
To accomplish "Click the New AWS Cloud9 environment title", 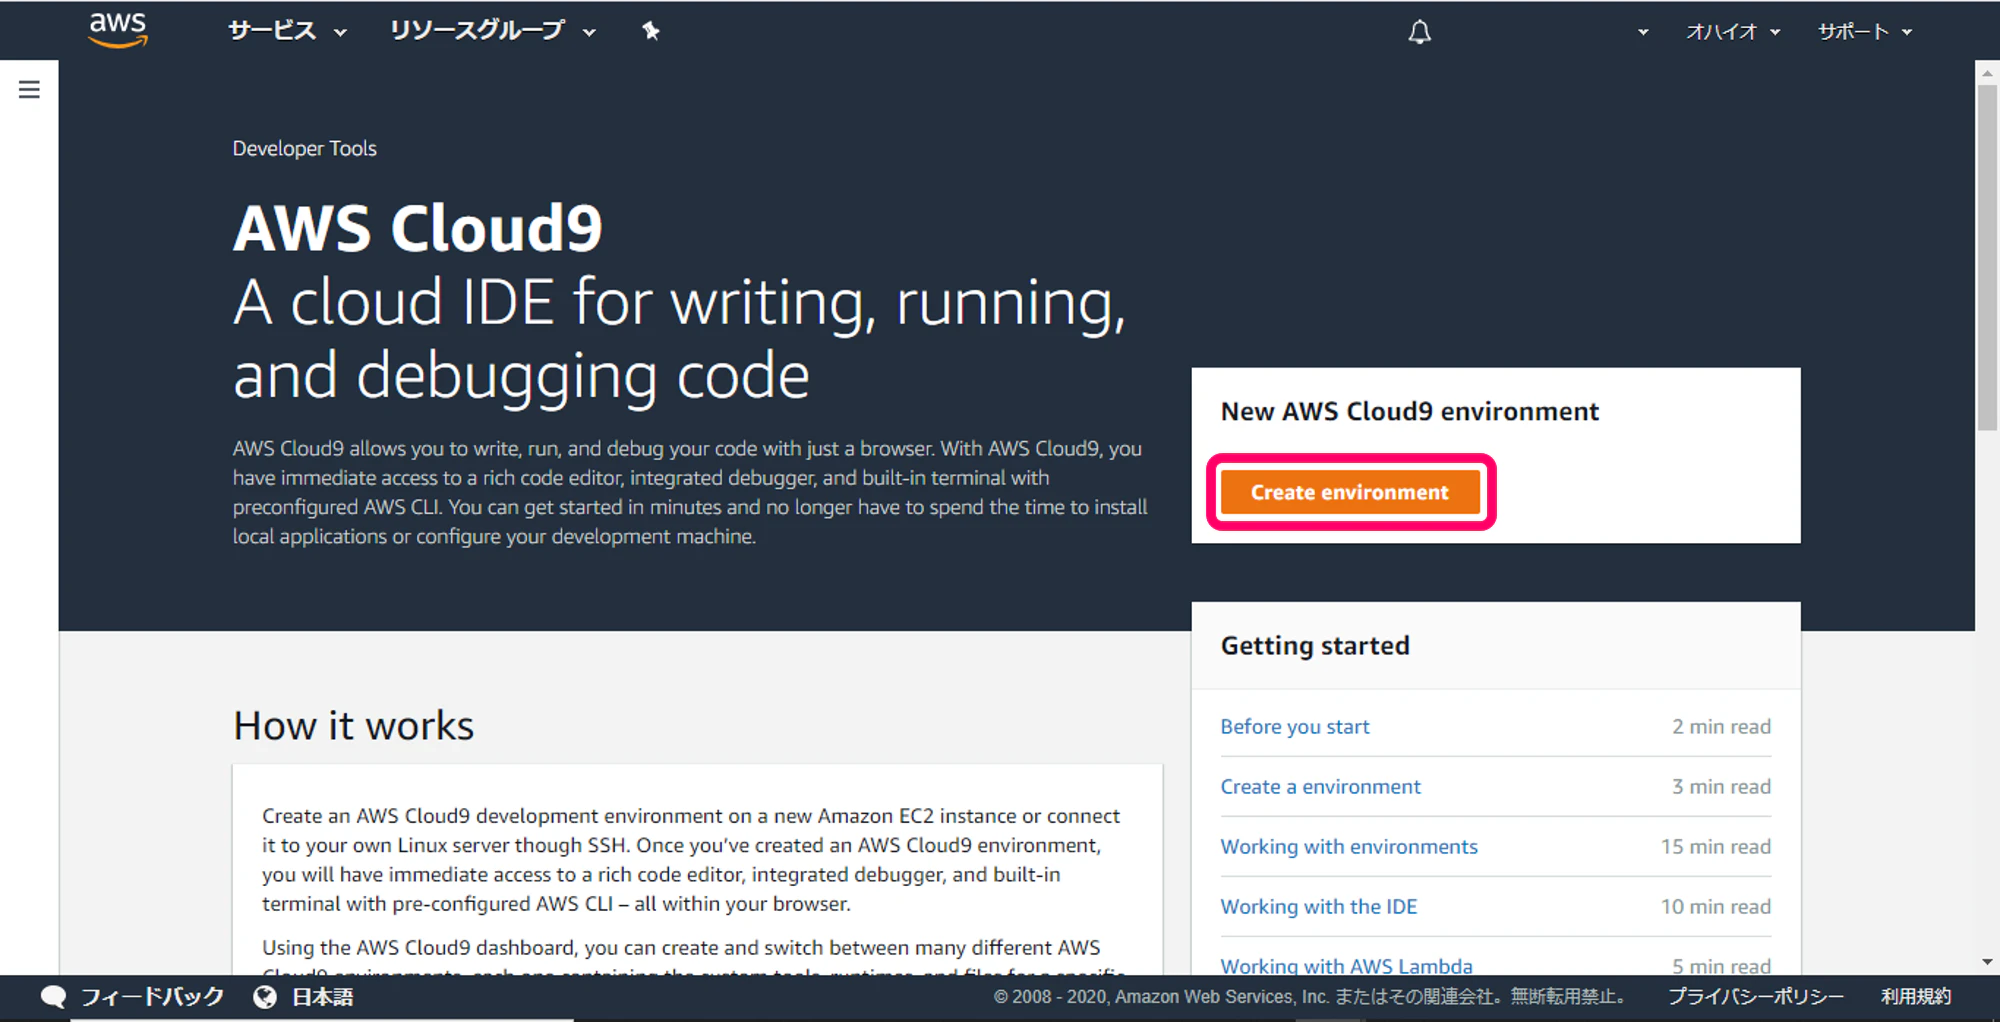I will (x=1410, y=411).
